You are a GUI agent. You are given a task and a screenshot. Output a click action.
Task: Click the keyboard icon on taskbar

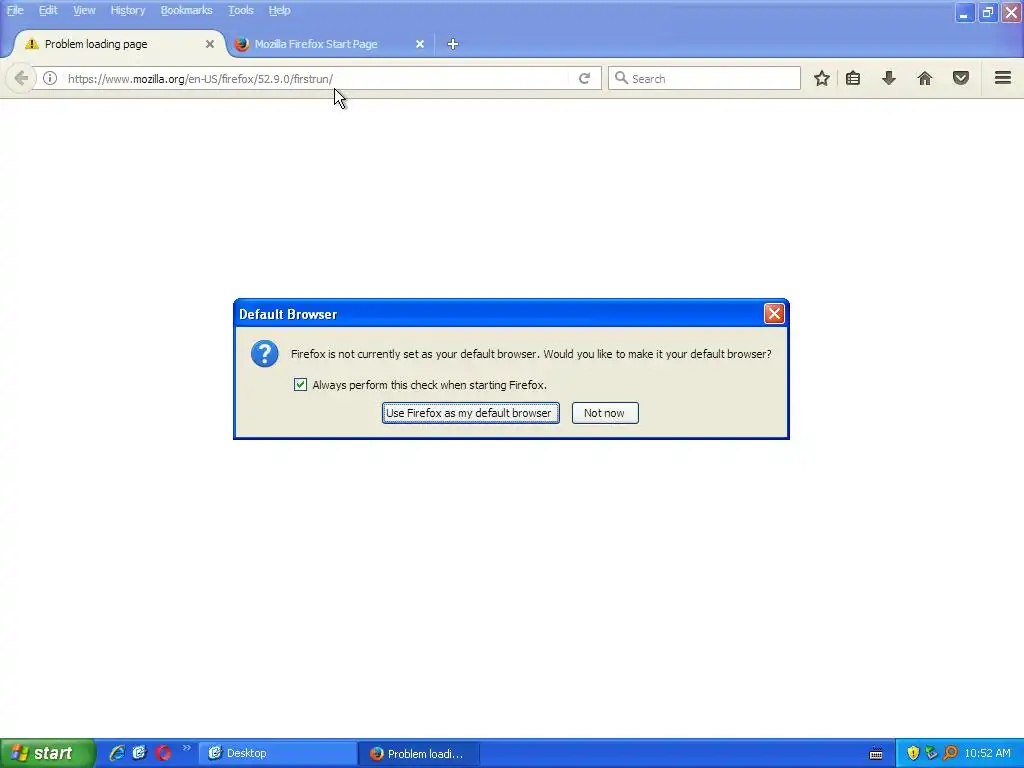click(x=876, y=754)
